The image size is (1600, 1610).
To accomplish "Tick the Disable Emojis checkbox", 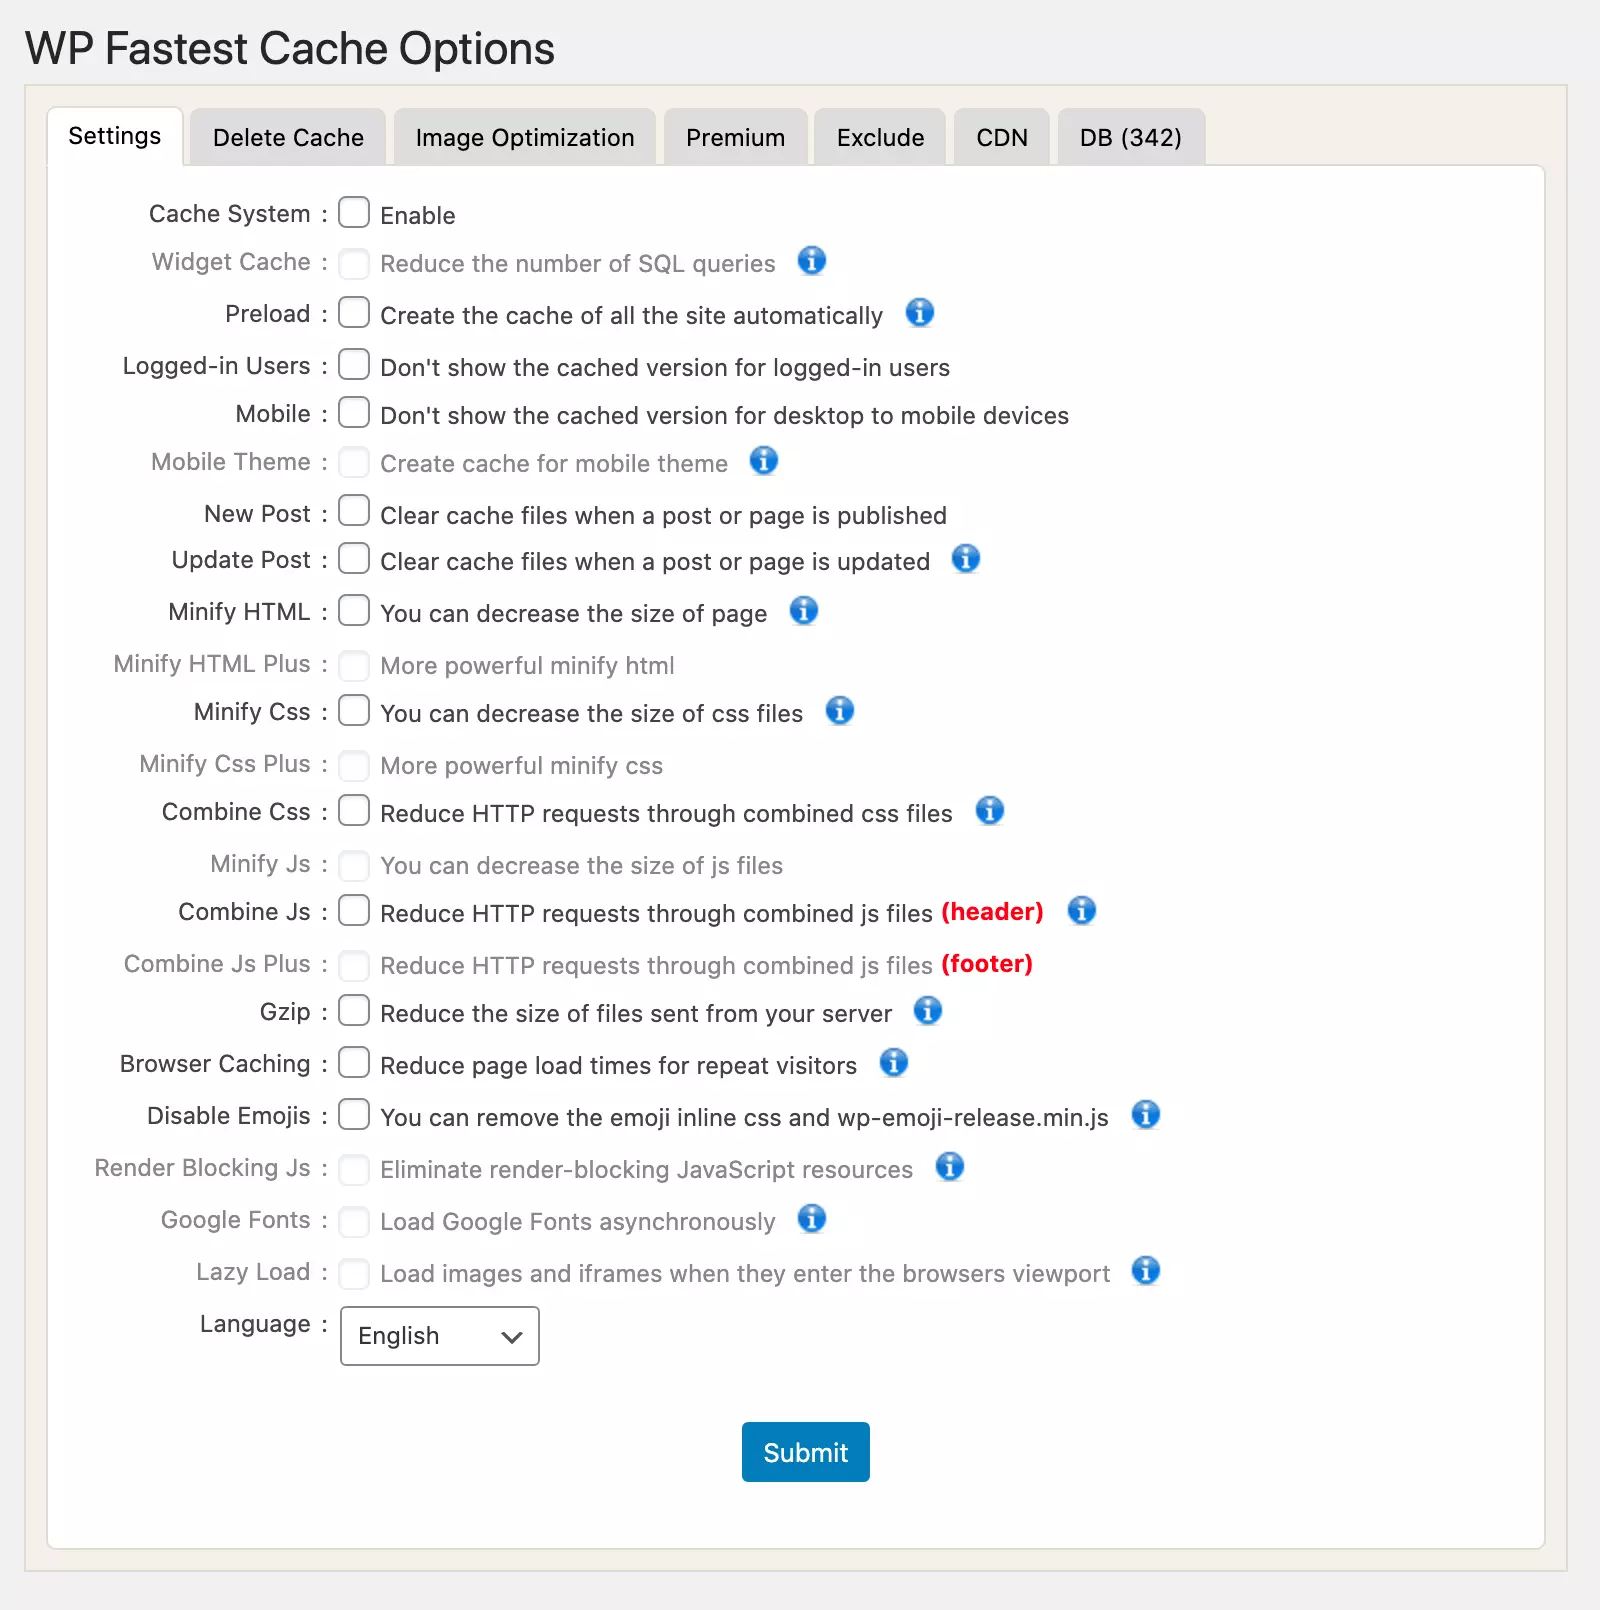I will [x=354, y=1114].
